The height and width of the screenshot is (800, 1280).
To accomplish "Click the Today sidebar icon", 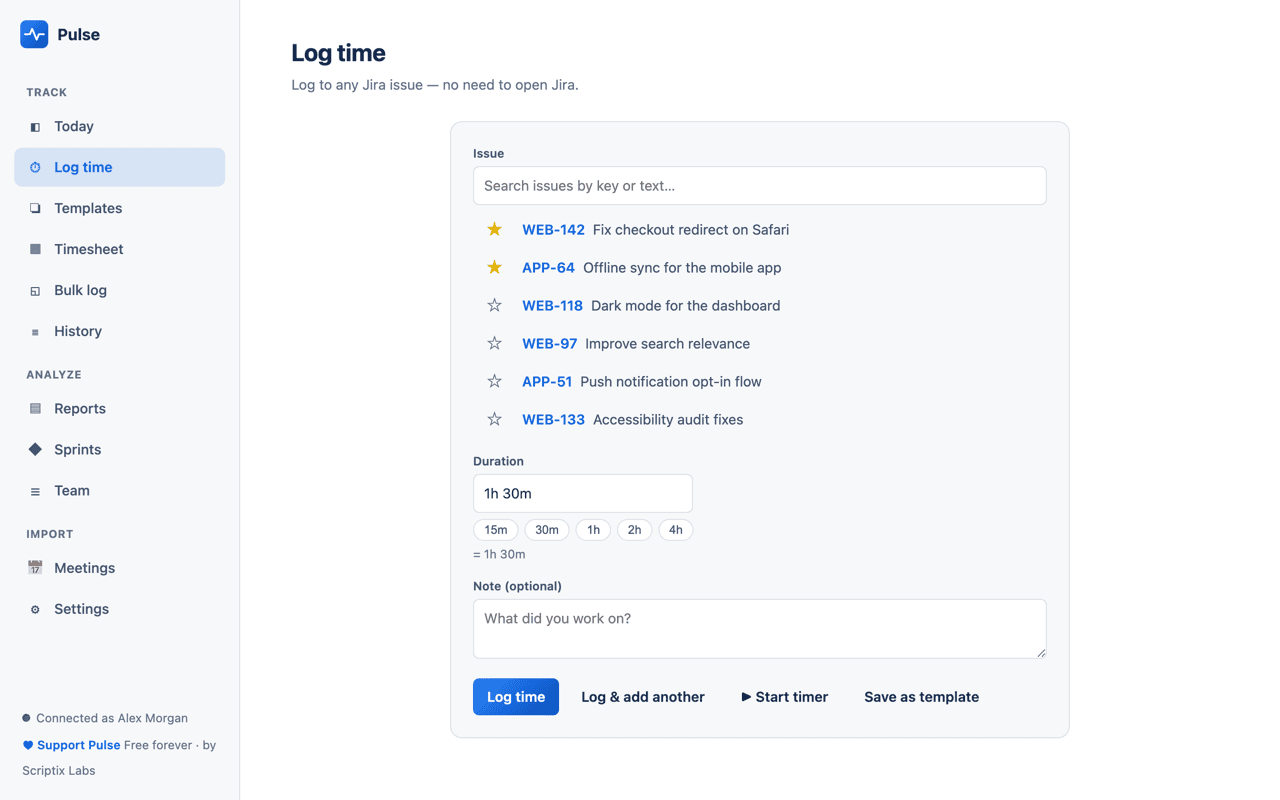I will [35, 127].
